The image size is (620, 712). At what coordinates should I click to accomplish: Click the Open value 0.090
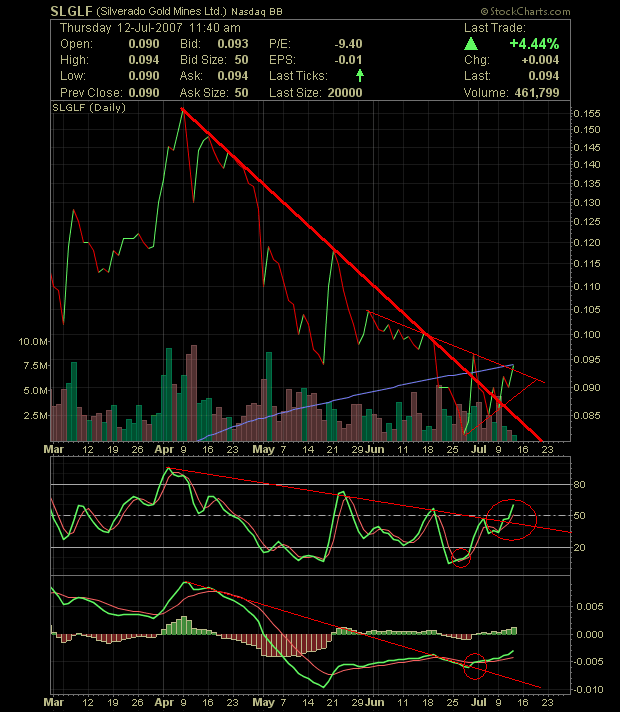144,44
